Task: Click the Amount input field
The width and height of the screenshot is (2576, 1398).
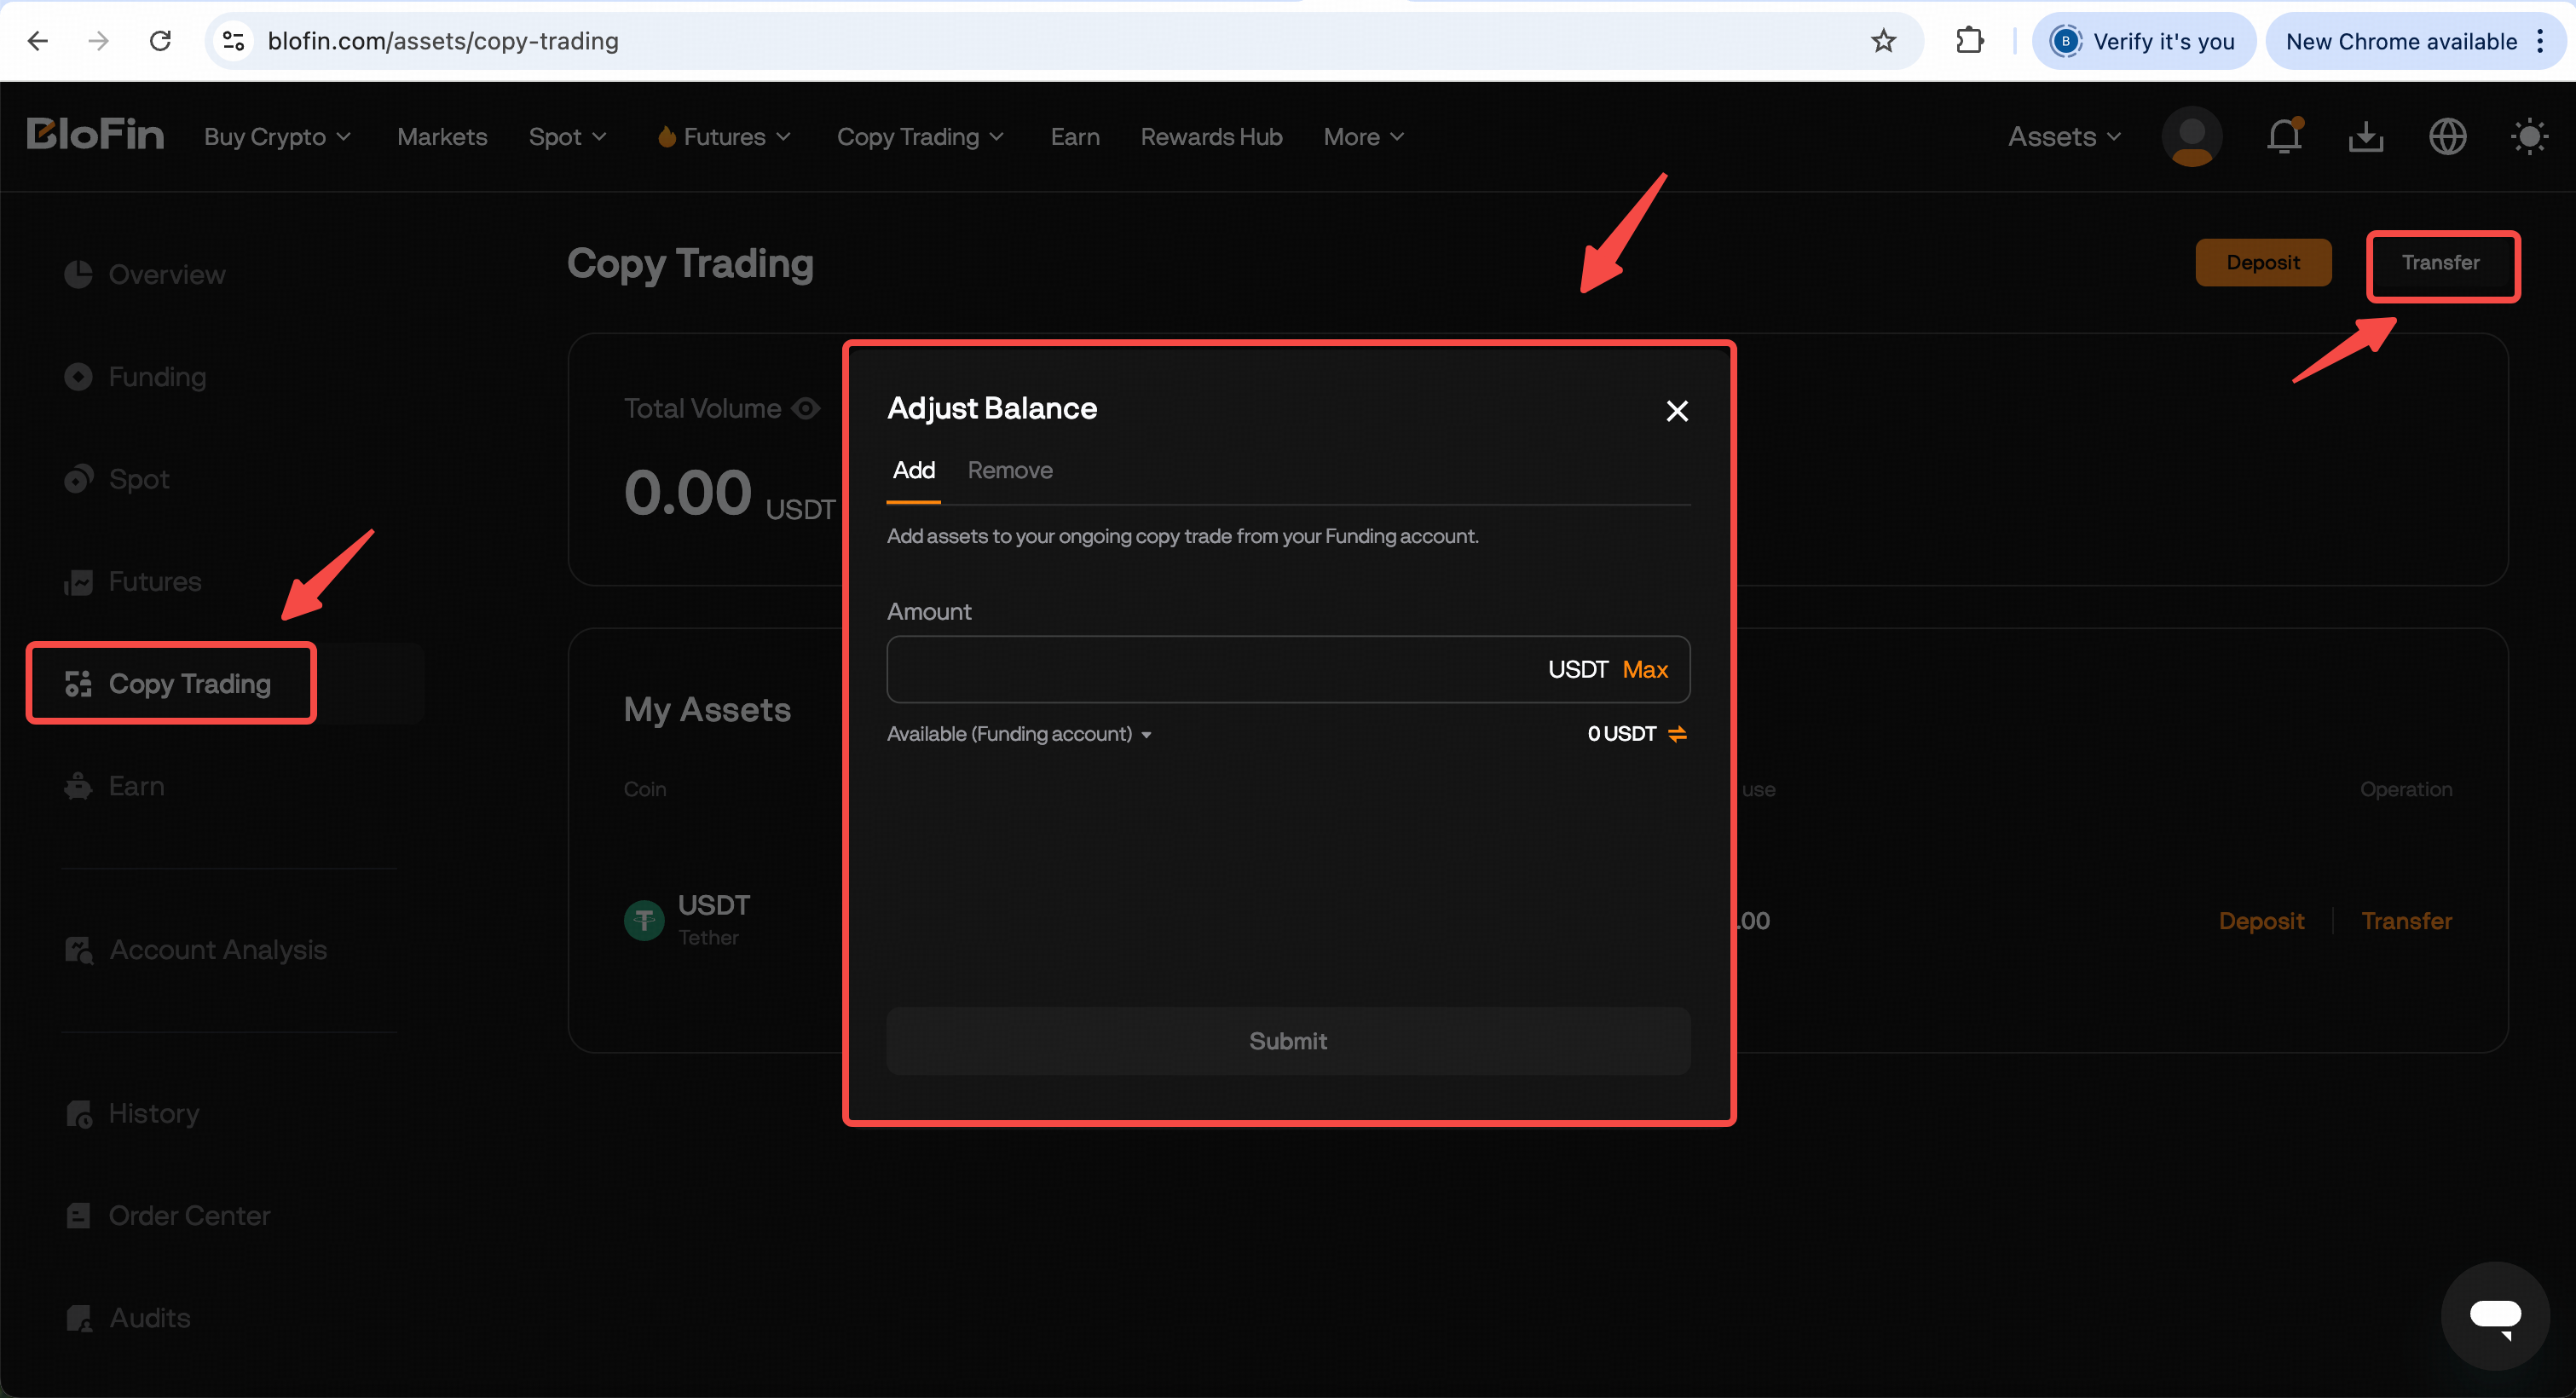Action: (x=1288, y=669)
